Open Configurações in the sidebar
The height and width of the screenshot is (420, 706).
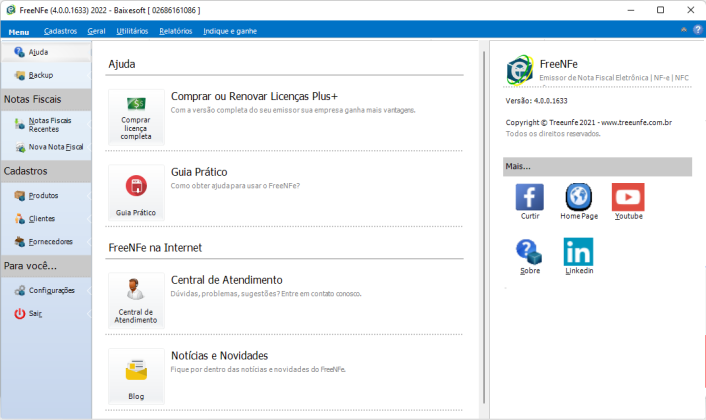[46, 290]
